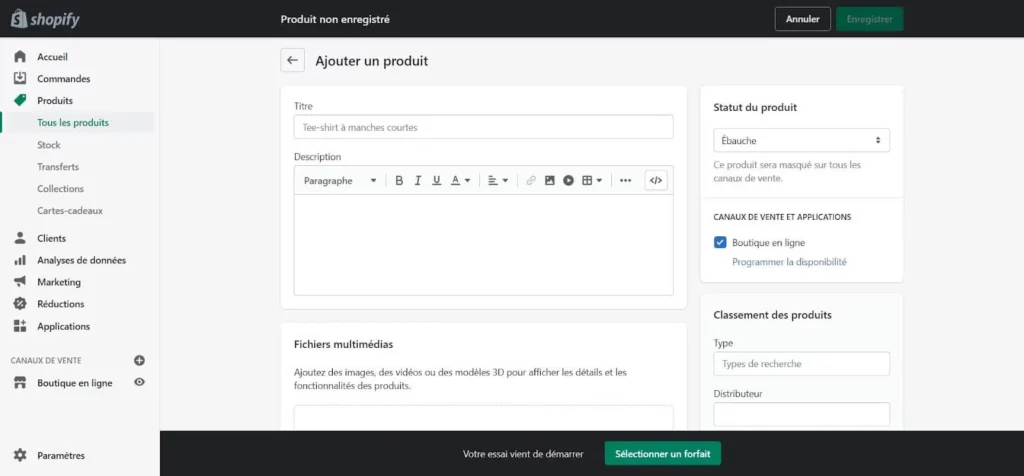Toggle italic text in description editor

(x=418, y=181)
